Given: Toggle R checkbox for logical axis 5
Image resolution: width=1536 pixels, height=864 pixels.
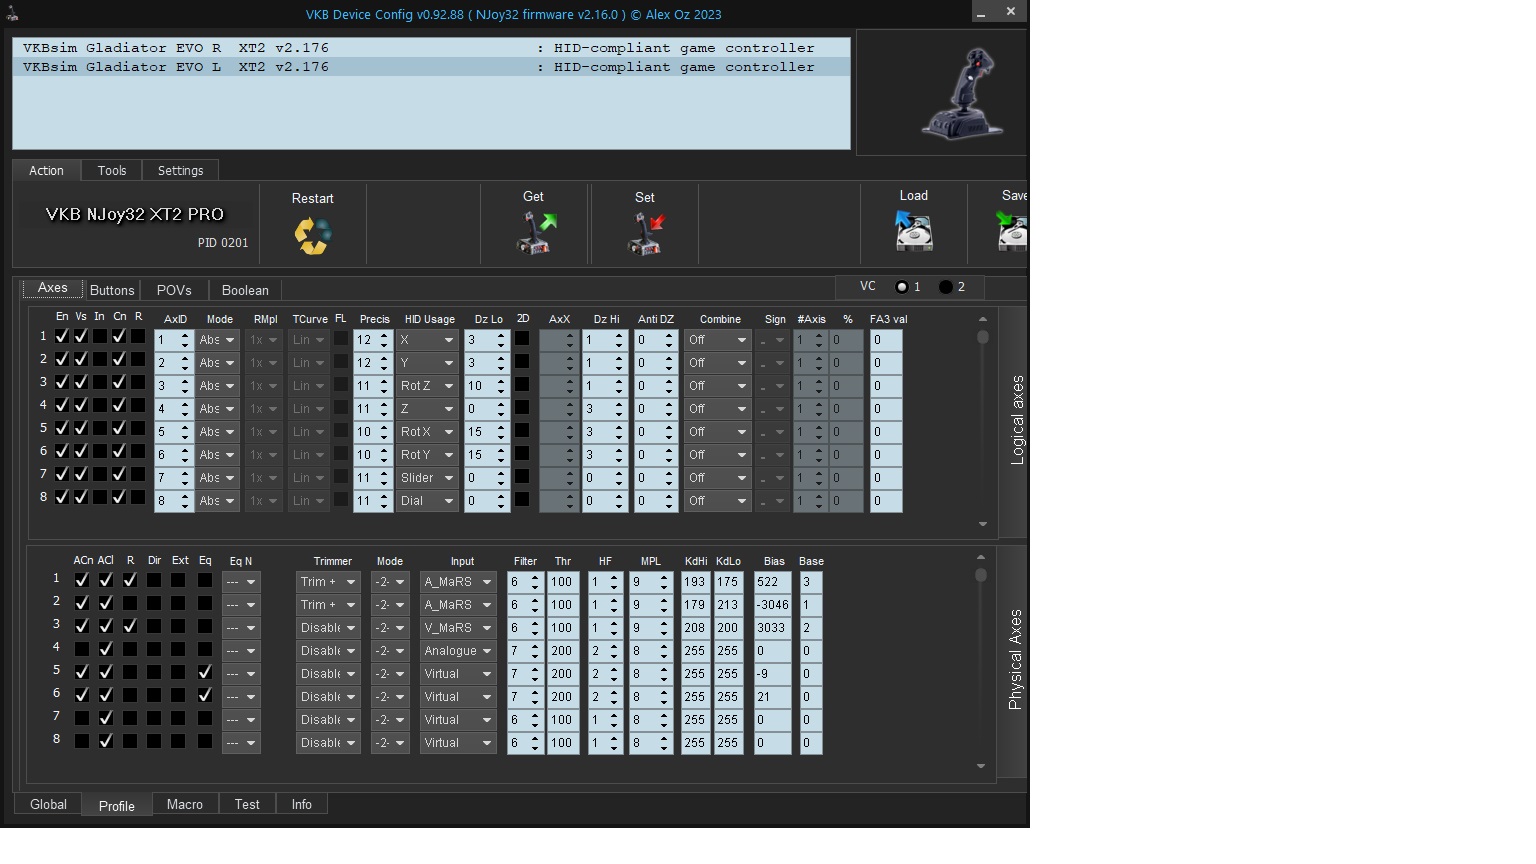Looking at the screenshot, I should 138,428.
